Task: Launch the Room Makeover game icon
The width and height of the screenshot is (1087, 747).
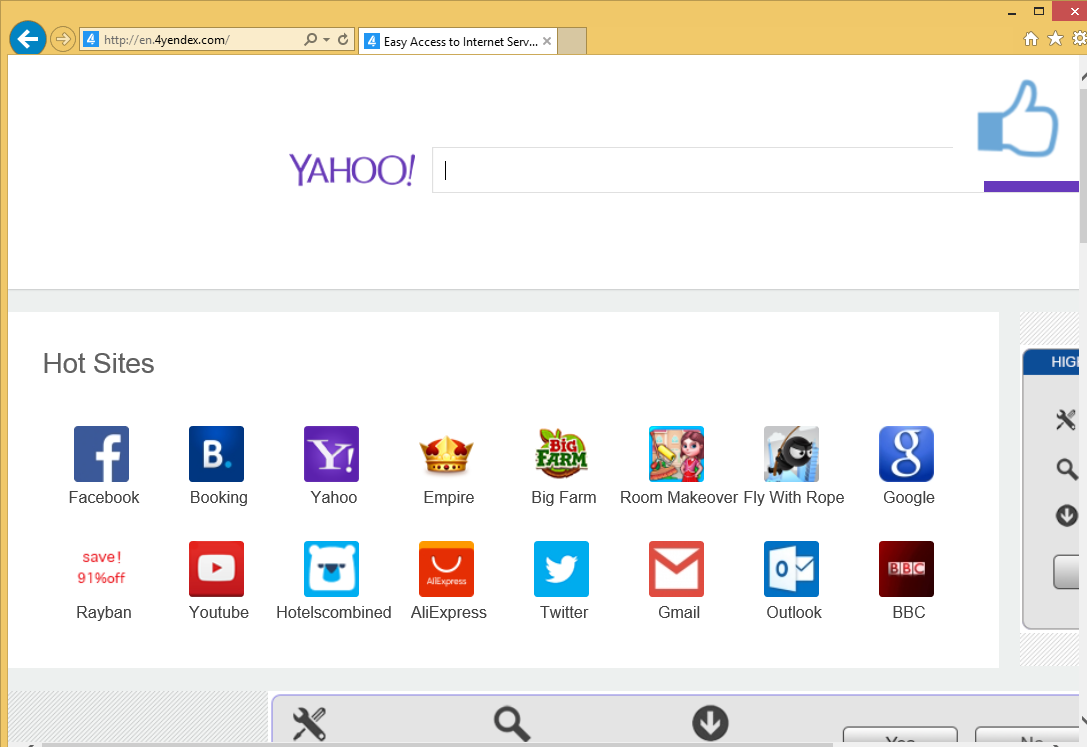Action: click(677, 454)
